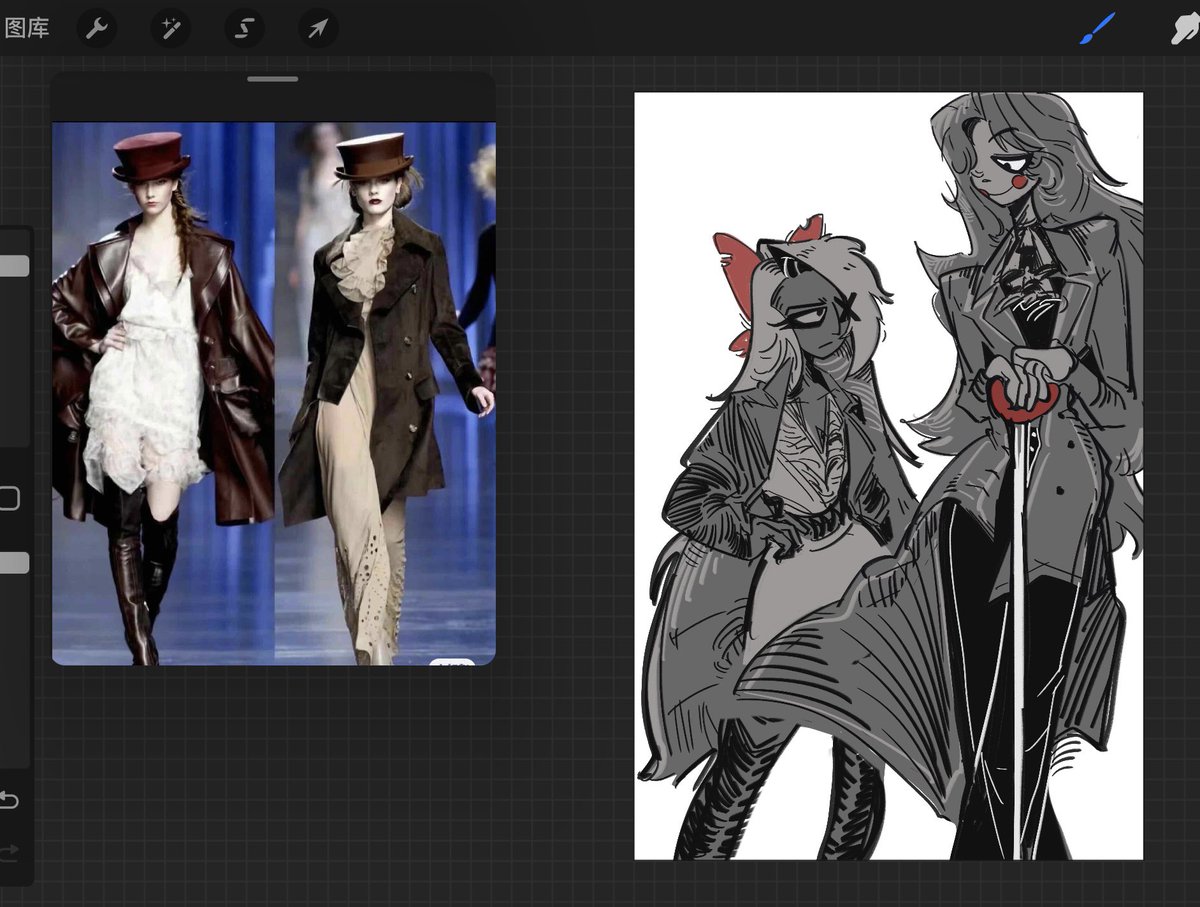Select the Transform arrow tool

pyautogui.click(x=318, y=28)
